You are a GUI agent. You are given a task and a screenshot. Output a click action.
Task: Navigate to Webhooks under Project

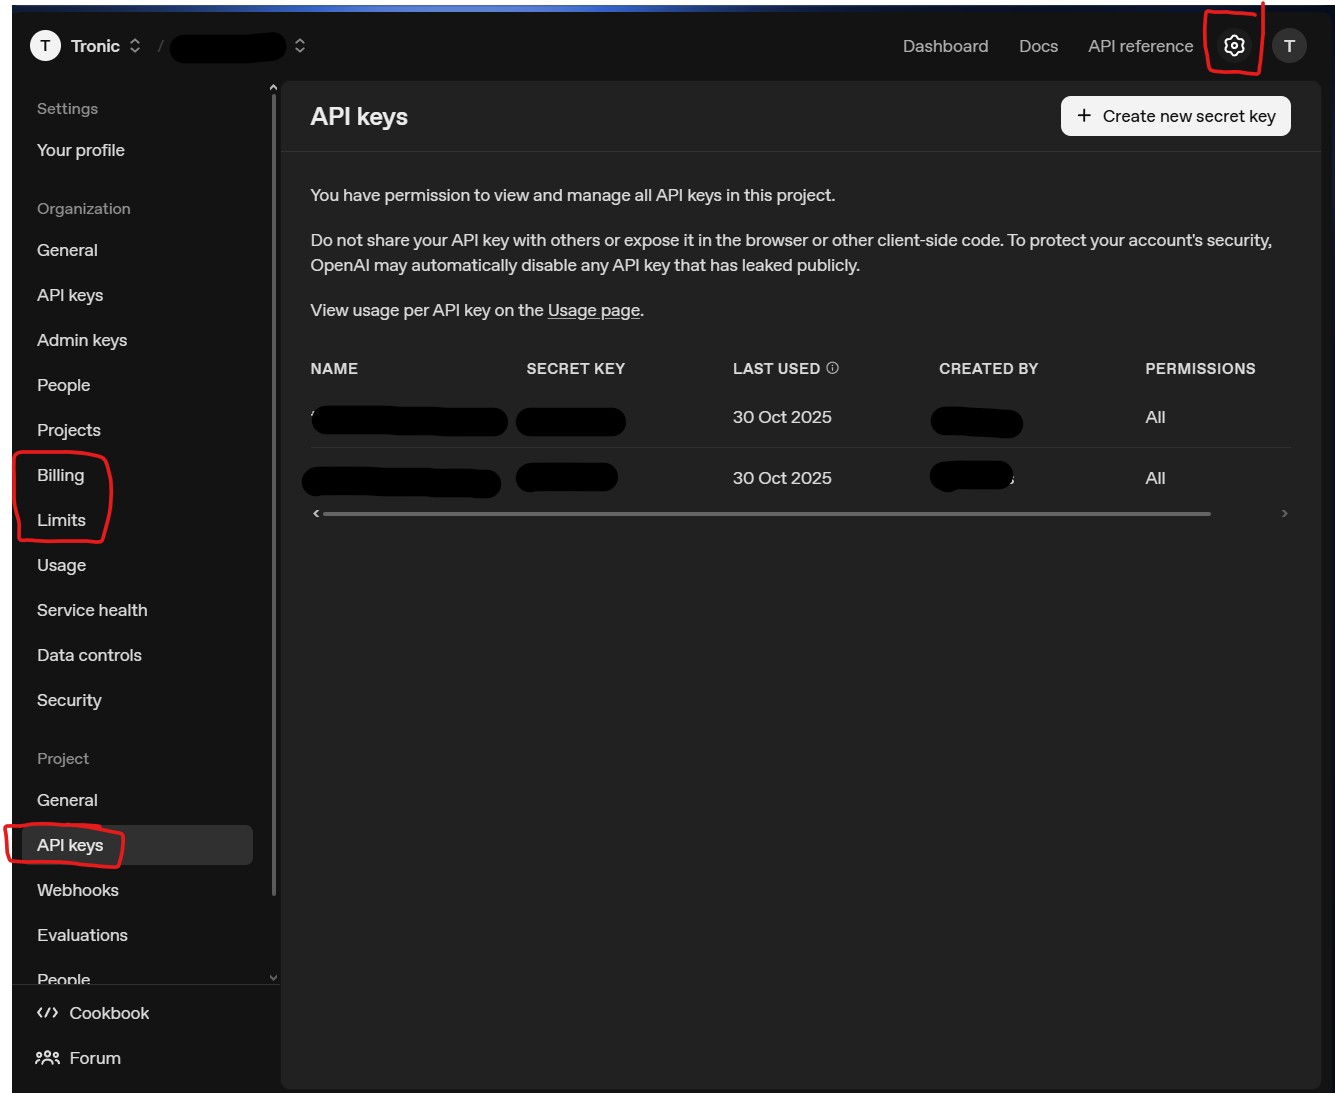point(78,890)
